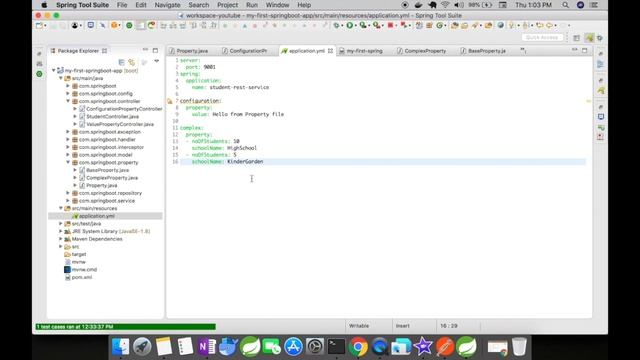
Task: Open the File menu
Action: (122, 5)
